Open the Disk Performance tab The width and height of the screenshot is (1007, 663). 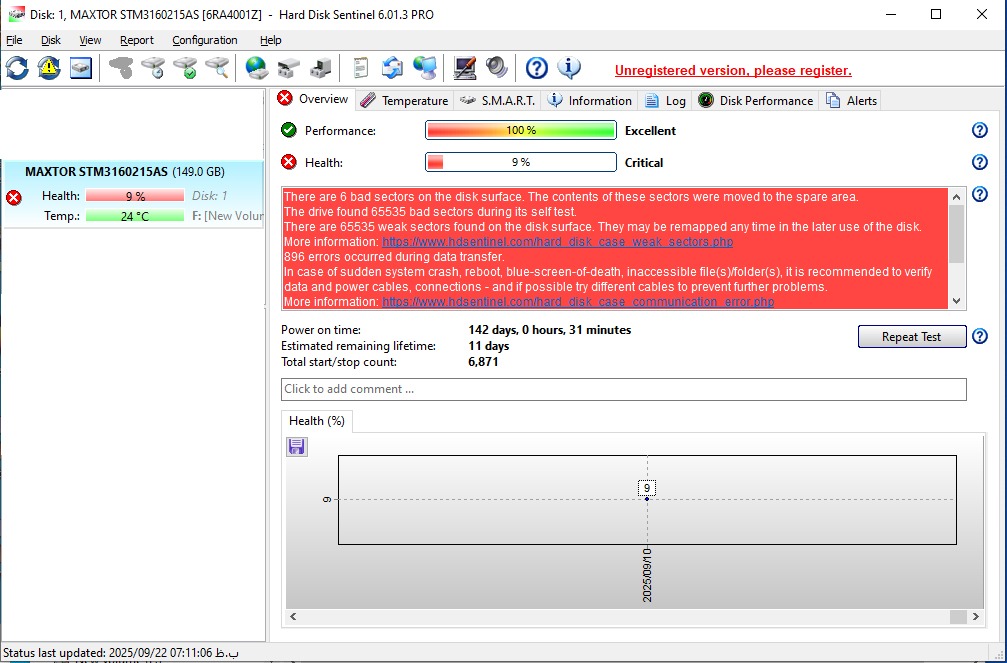click(756, 101)
